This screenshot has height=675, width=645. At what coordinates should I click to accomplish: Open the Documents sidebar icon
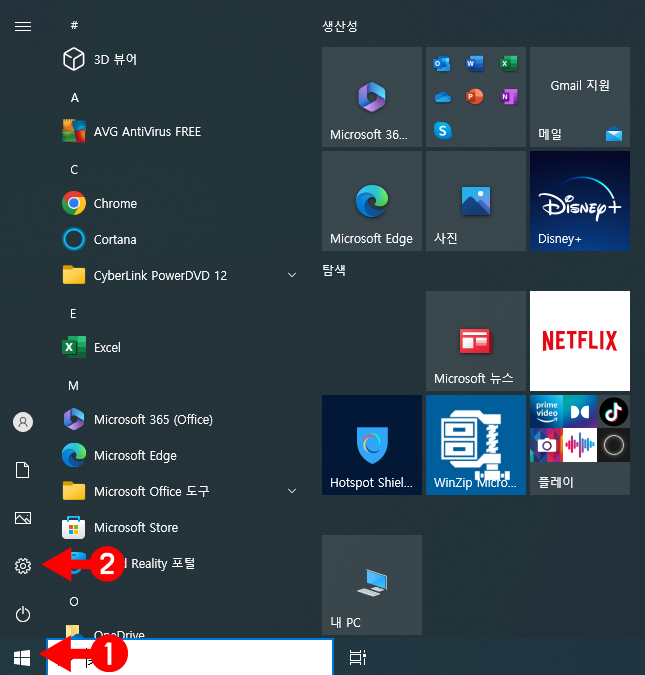[23, 470]
